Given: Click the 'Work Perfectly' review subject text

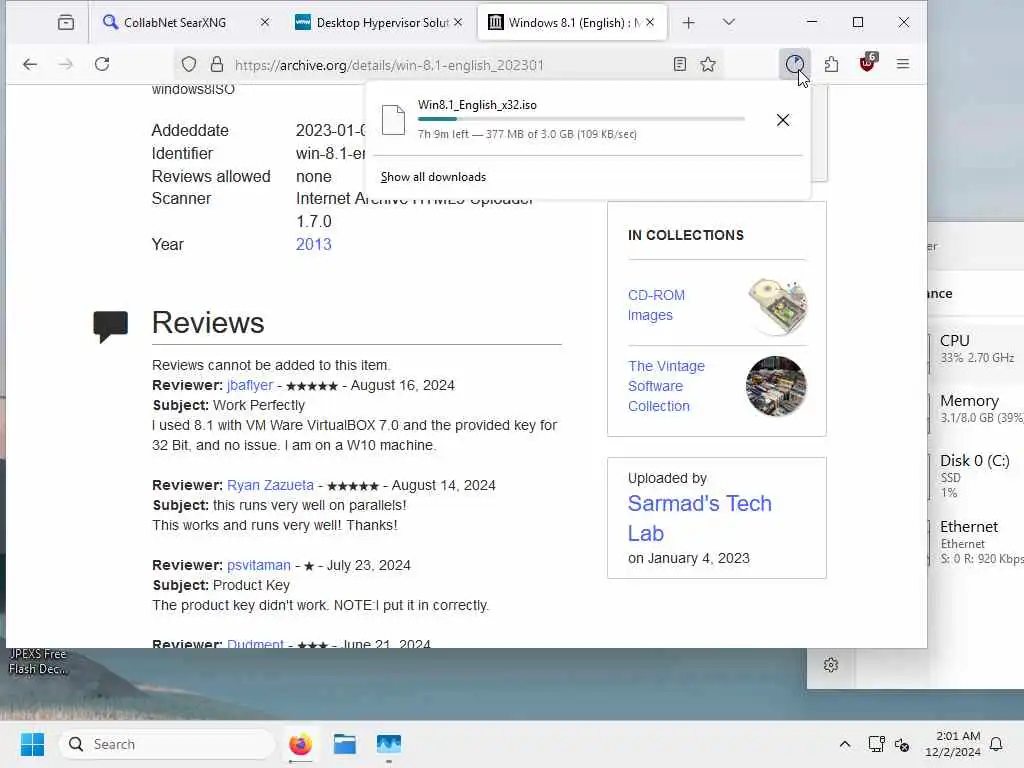Looking at the screenshot, I should [259, 405].
